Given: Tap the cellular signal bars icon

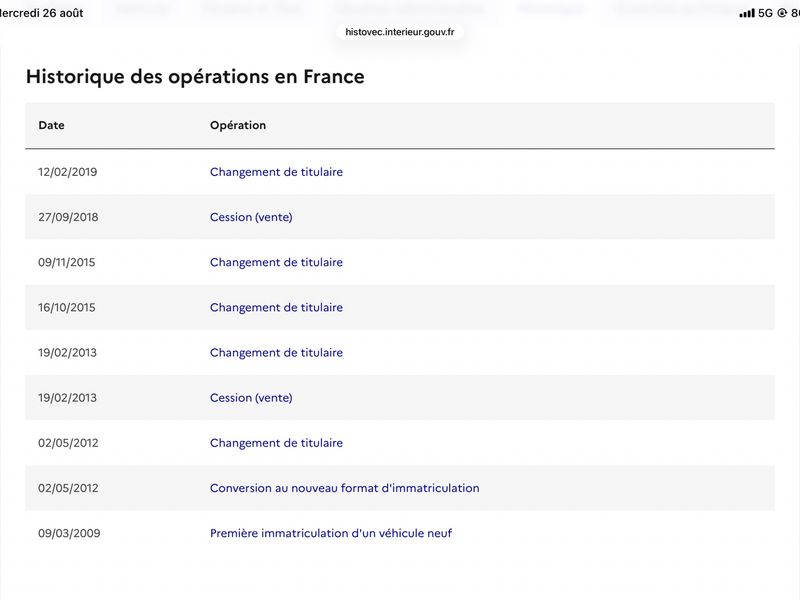Looking at the screenshot, I should pos(746,13).
